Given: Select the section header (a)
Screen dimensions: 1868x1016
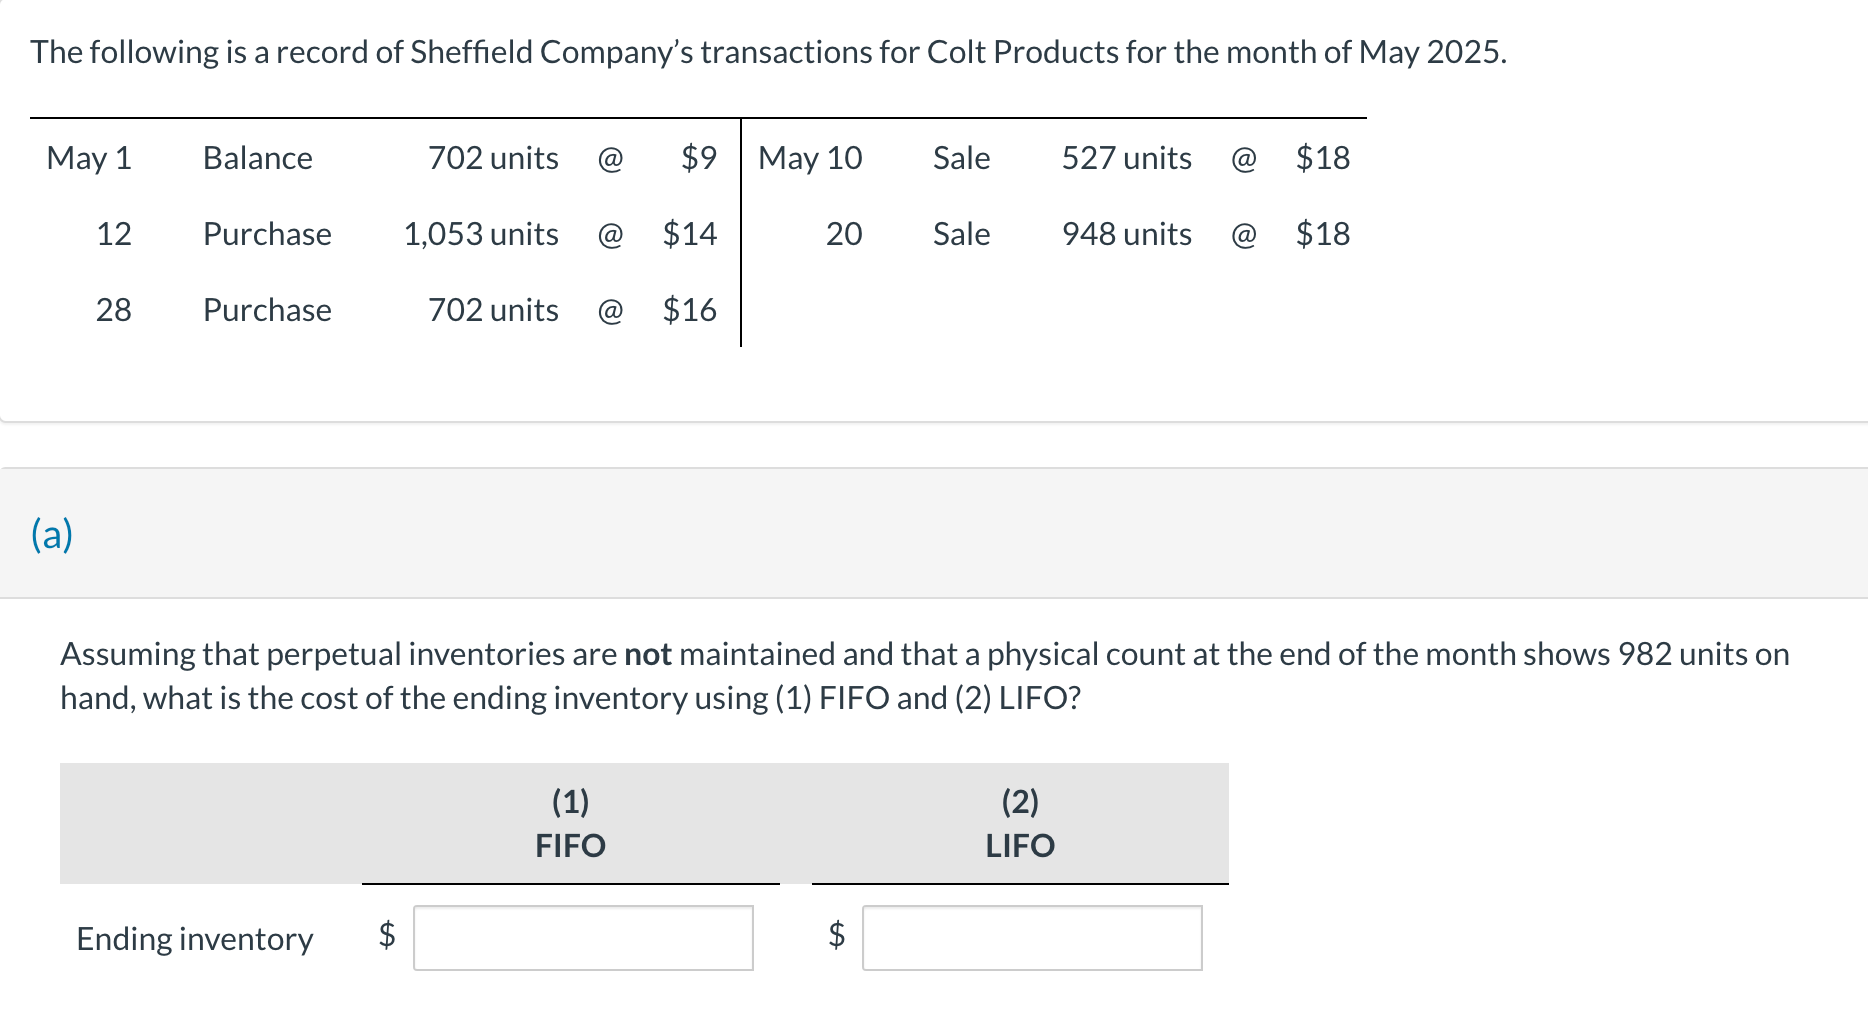Looking at the screenshot, I should point(52,534).
